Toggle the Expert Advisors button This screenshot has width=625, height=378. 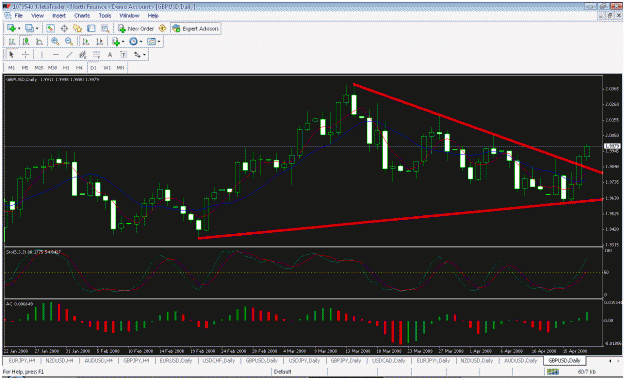[x=195, y=28]
